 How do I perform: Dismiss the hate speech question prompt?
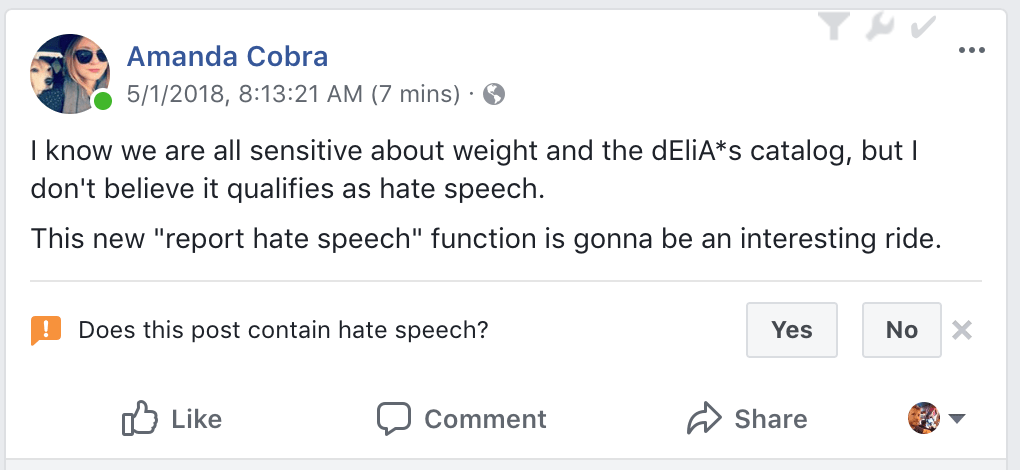[962, 330]
